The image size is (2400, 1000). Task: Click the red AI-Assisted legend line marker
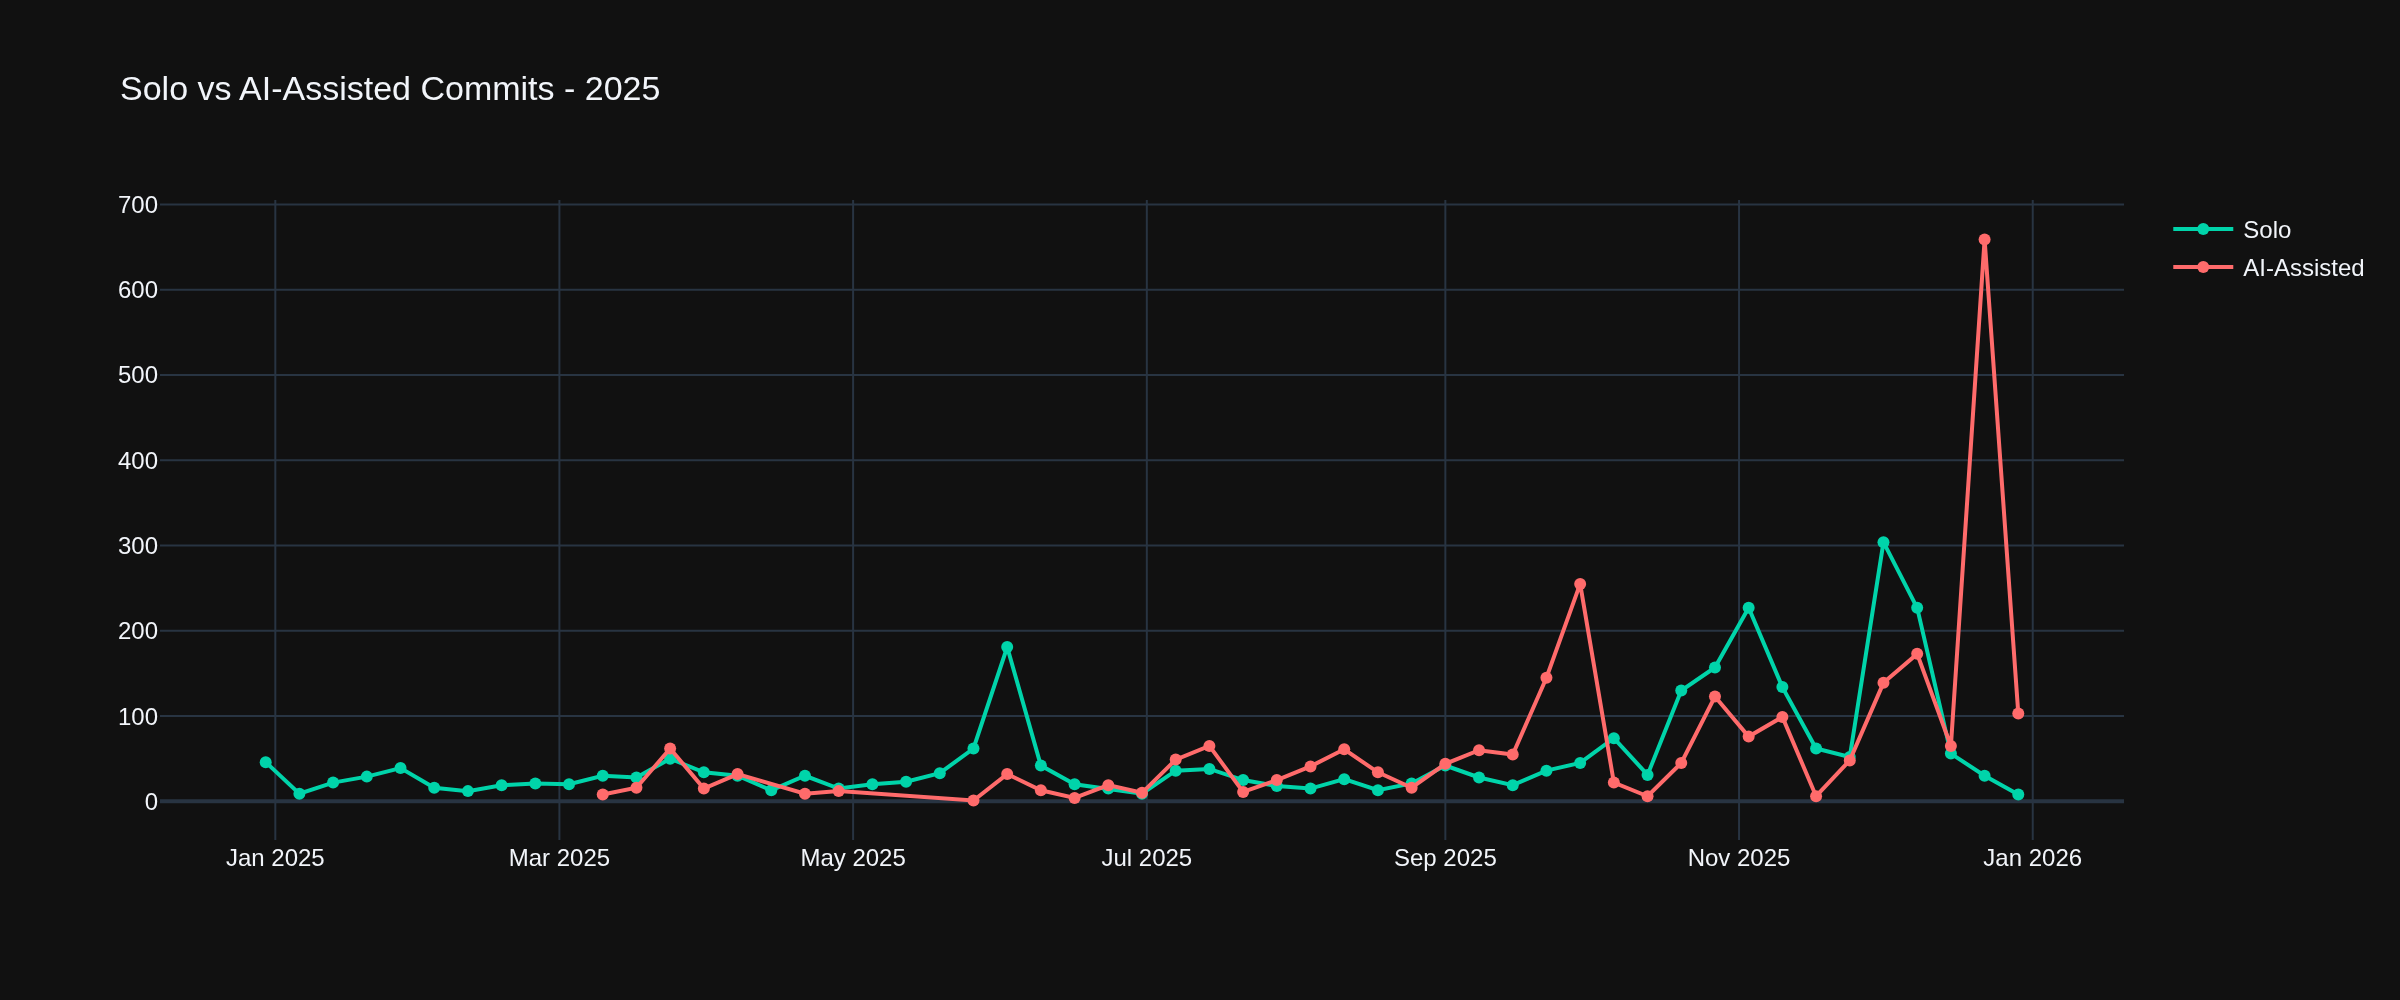(x=2202, y=267)
